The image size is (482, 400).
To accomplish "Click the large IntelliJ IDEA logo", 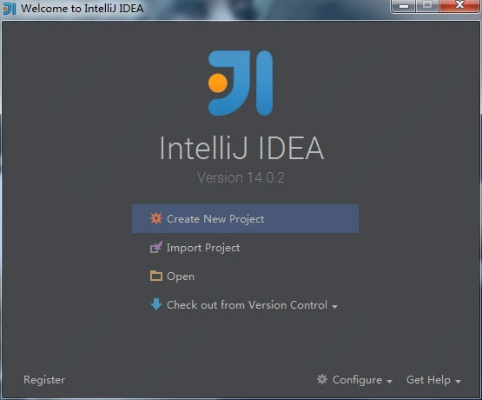I will tap(241, 83).
